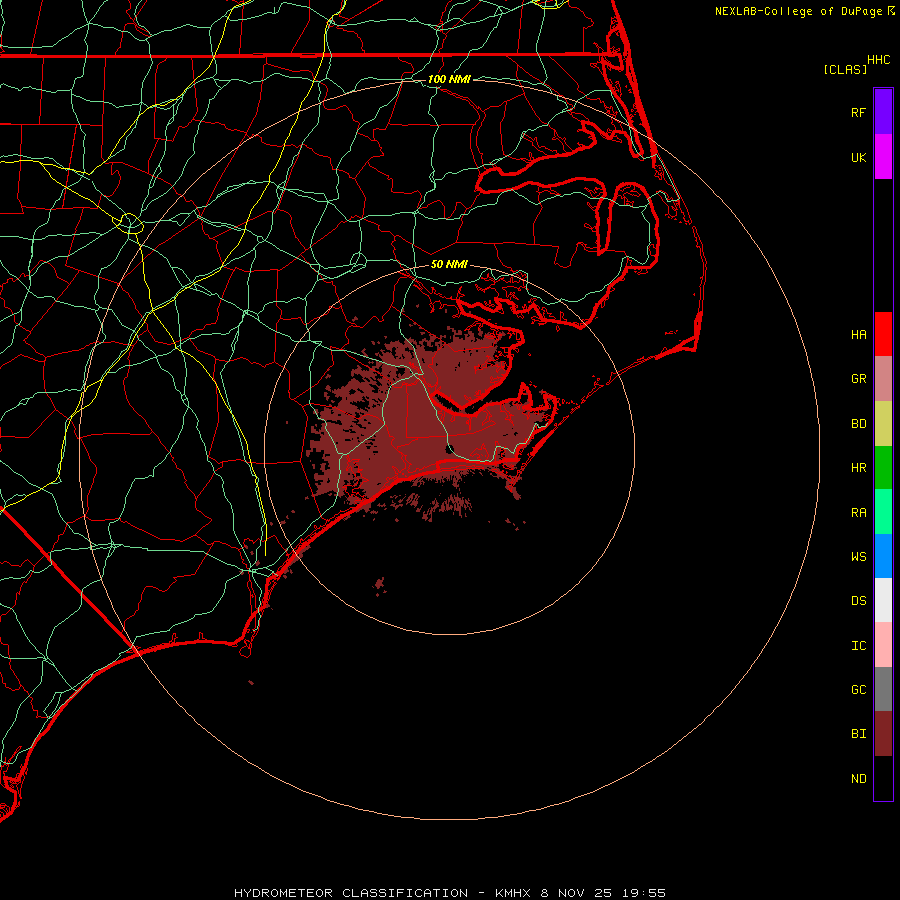Click the ND legend label
Image resolution: width=900 pixels, height=900 pixels.
[x=859, y=779]
